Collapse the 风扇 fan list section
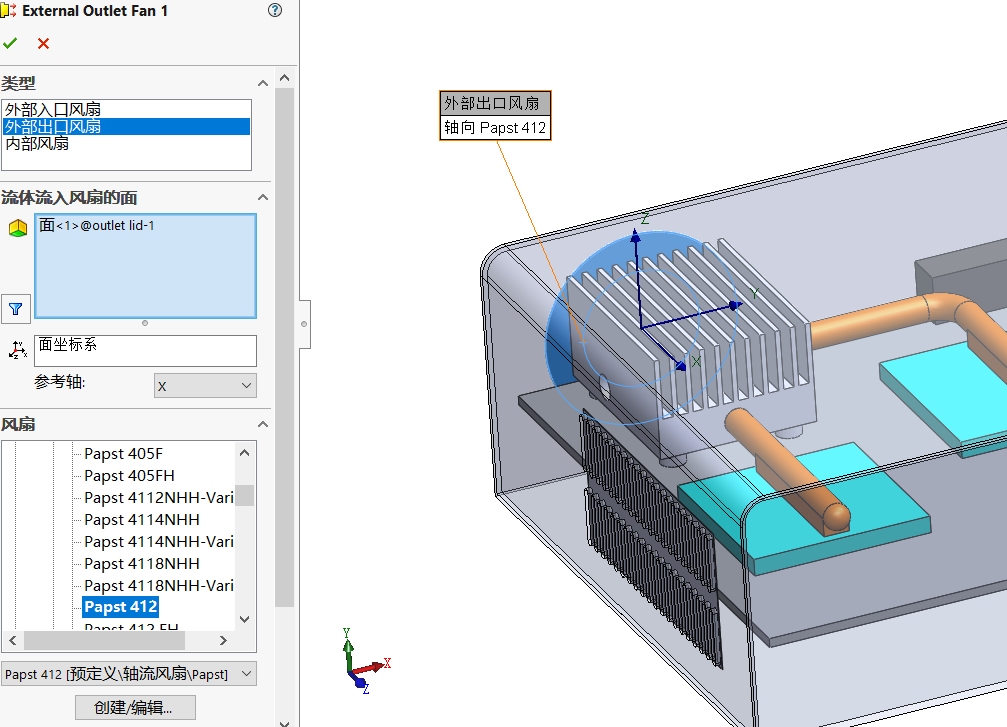Image resolution: width=1007 pixels, height=727 pixels. [x=262, y=424]
